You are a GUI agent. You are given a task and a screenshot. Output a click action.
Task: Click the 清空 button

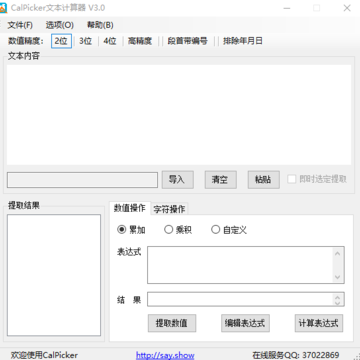220,180
